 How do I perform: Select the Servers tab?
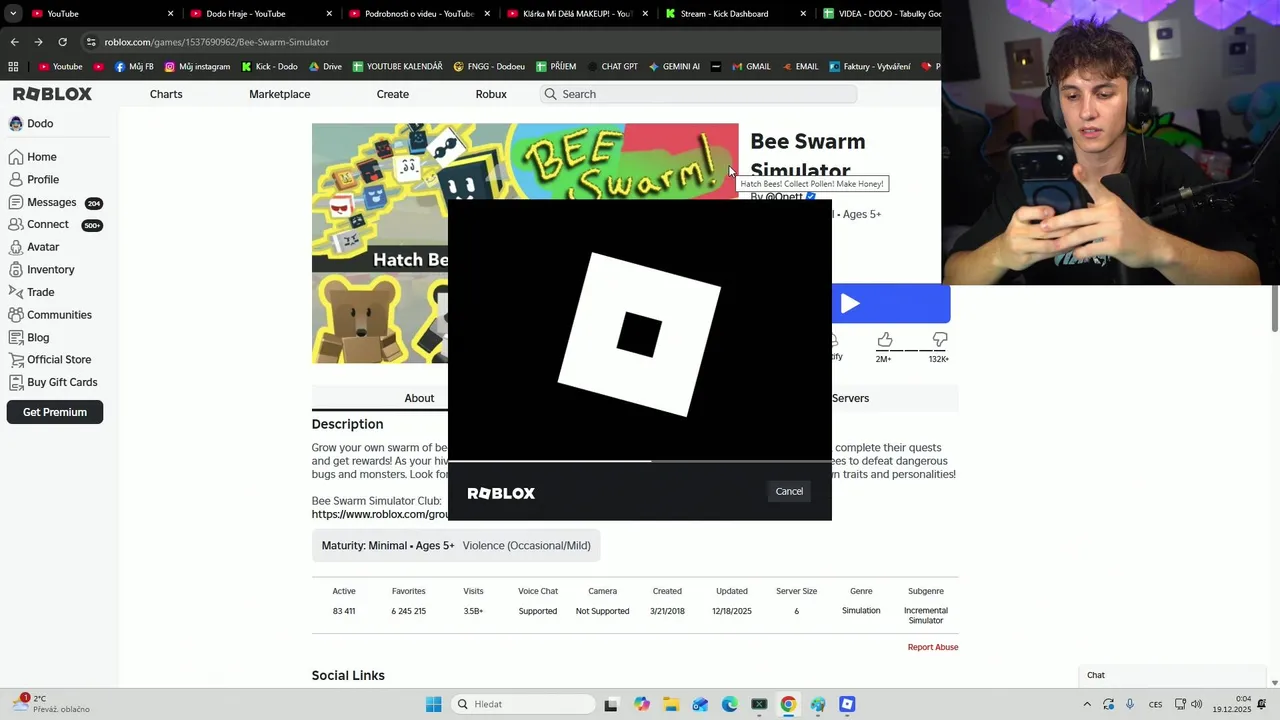point(850,398)
